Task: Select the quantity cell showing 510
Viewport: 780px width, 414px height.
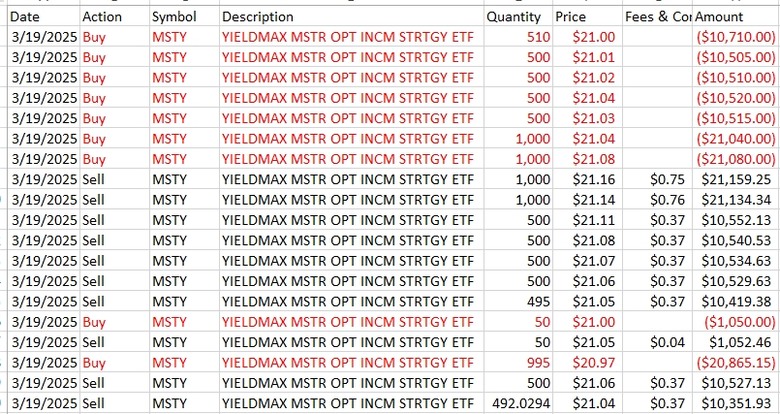Action: (518, 37)
